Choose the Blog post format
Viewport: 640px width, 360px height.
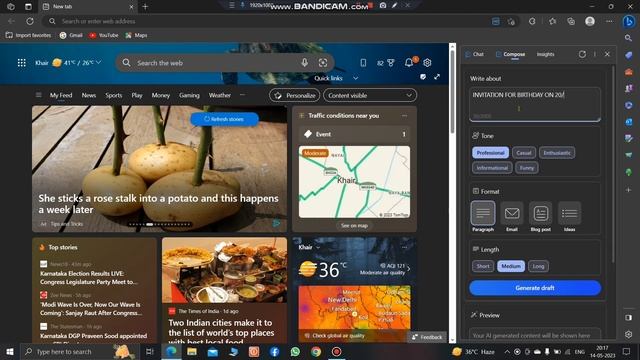pyautogui.click(x=540, y=216)
